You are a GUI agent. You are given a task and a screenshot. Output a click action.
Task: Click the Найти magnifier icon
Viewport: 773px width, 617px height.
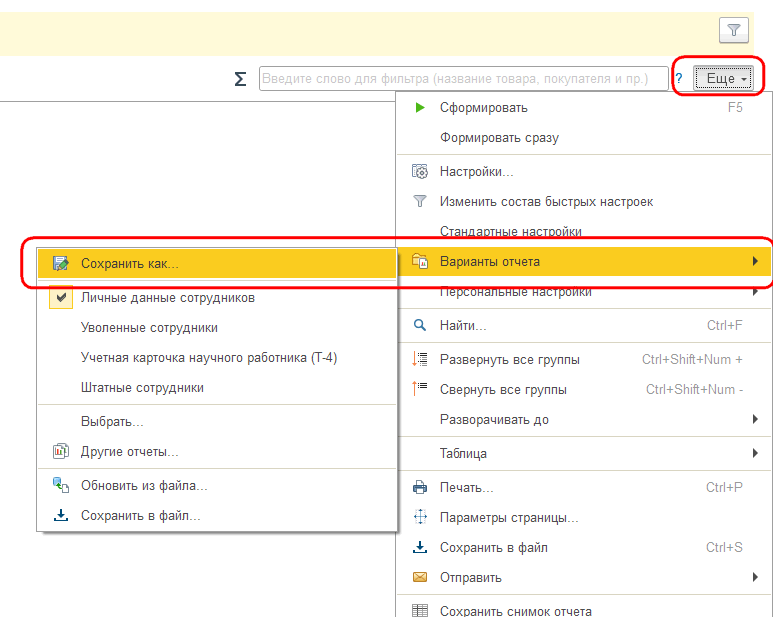tap(420, 325)
